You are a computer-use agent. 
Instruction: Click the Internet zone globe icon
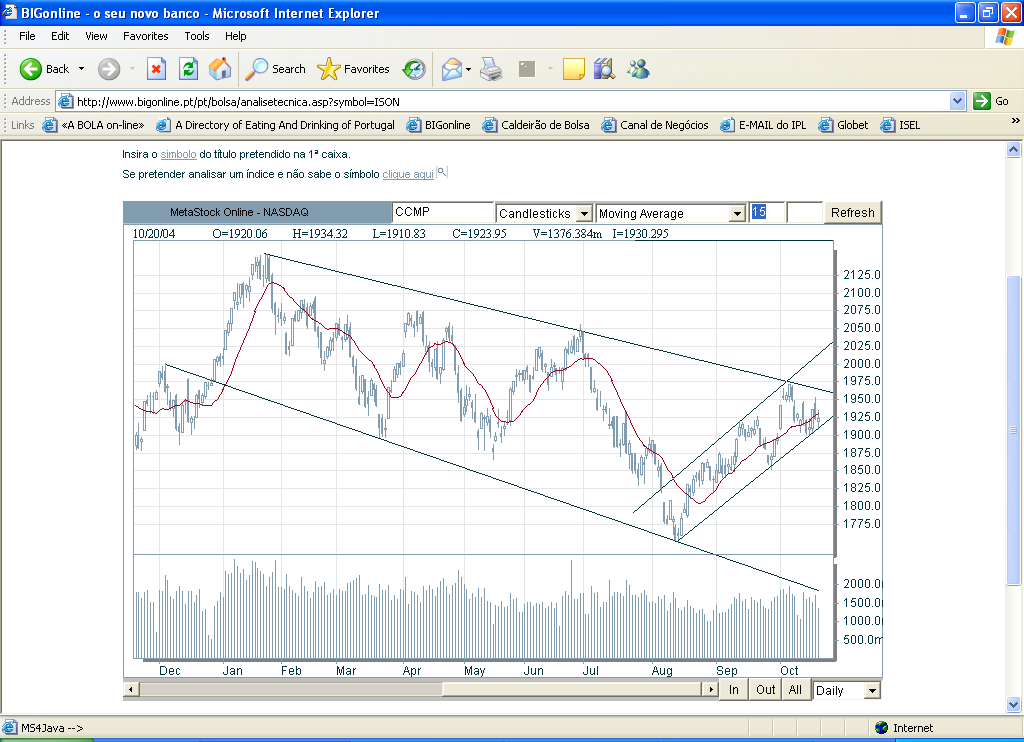pos(882,728)
